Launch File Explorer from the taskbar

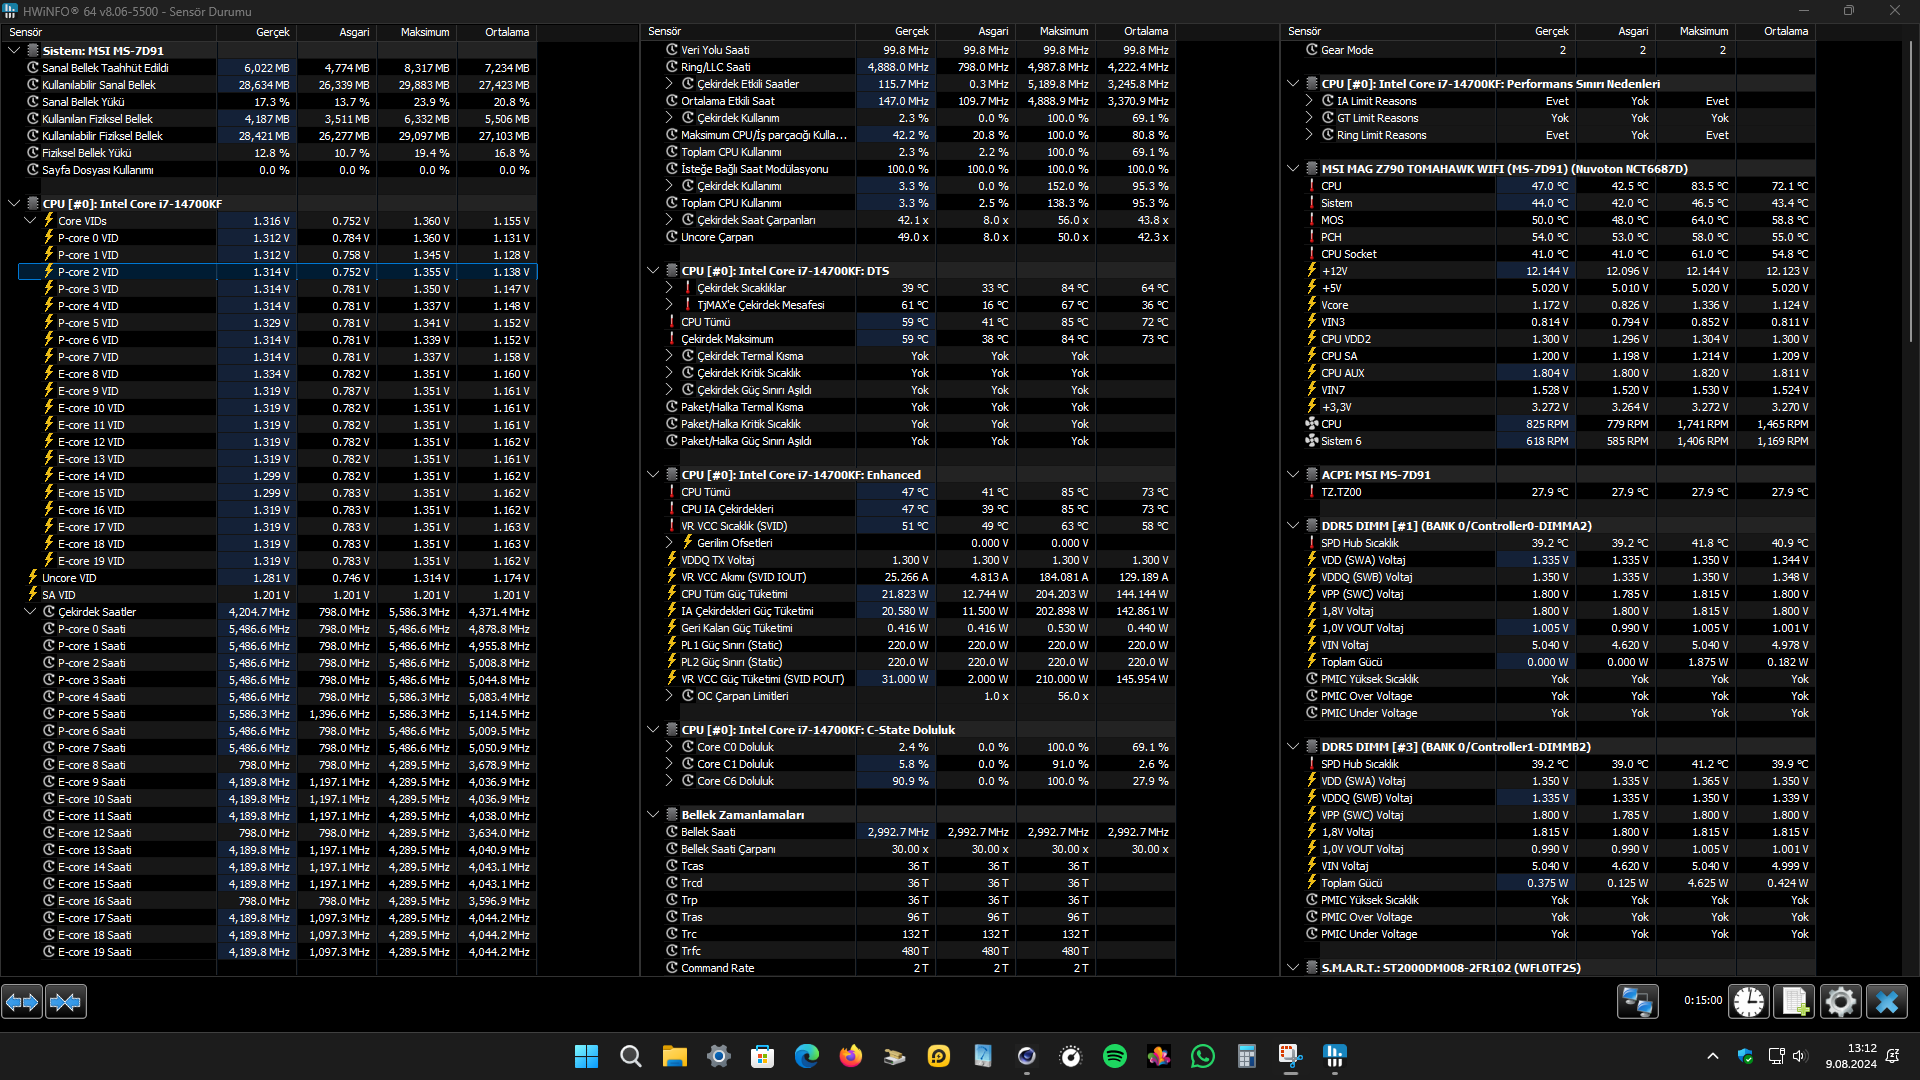[x=675, y=1056]
